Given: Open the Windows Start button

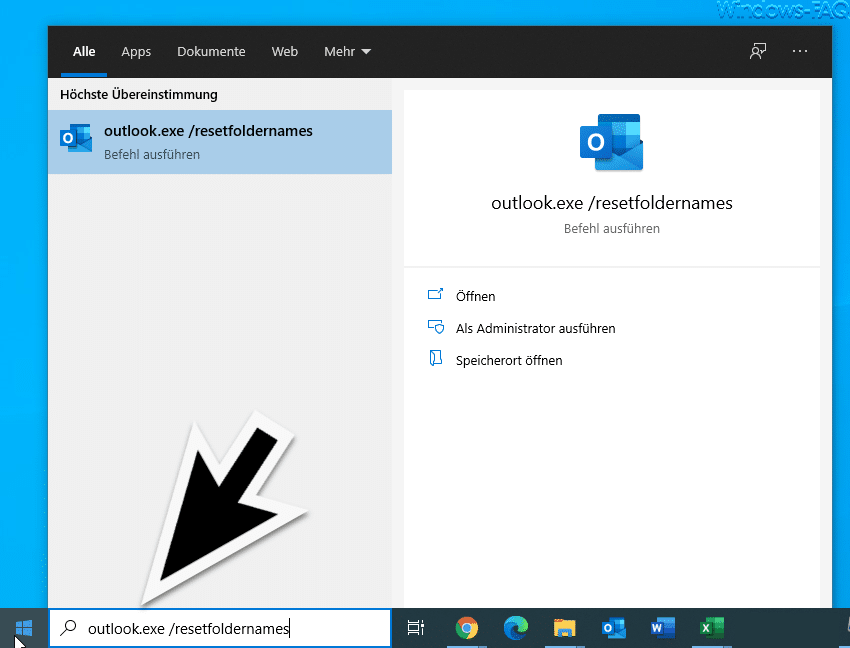Looking at the screenshot, I should point(24,628).
